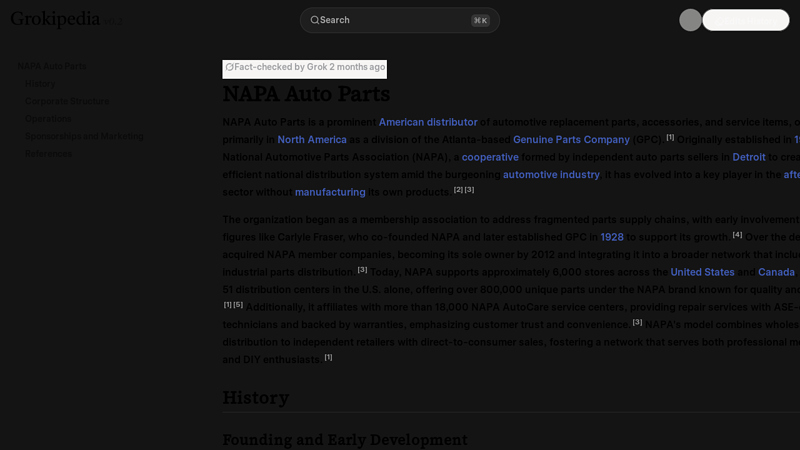Click the Grokipedia logo
This screenshot has height=450, width=800.
(56, 19)
